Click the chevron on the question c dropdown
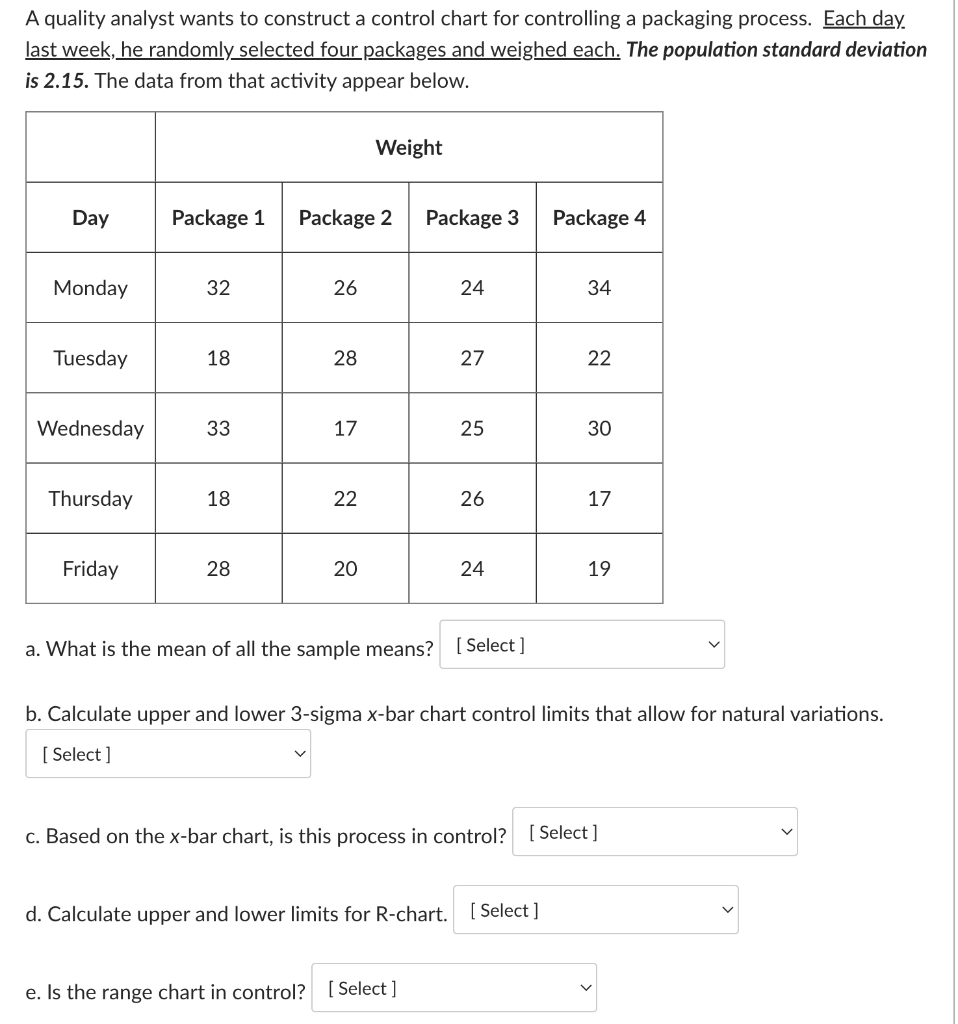Image resolution: width=958 pixels, height=1024 pixels. coord(786,831)
